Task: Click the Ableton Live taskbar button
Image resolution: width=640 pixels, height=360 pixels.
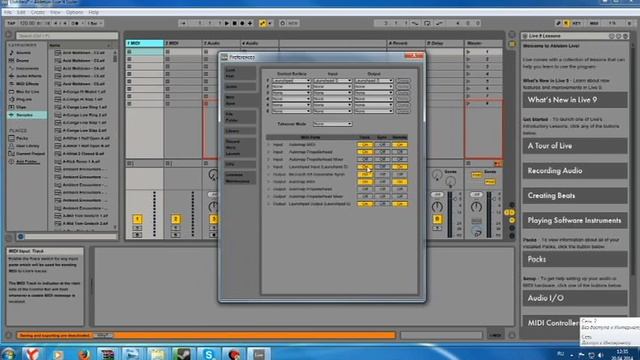Action: (259, 354)
